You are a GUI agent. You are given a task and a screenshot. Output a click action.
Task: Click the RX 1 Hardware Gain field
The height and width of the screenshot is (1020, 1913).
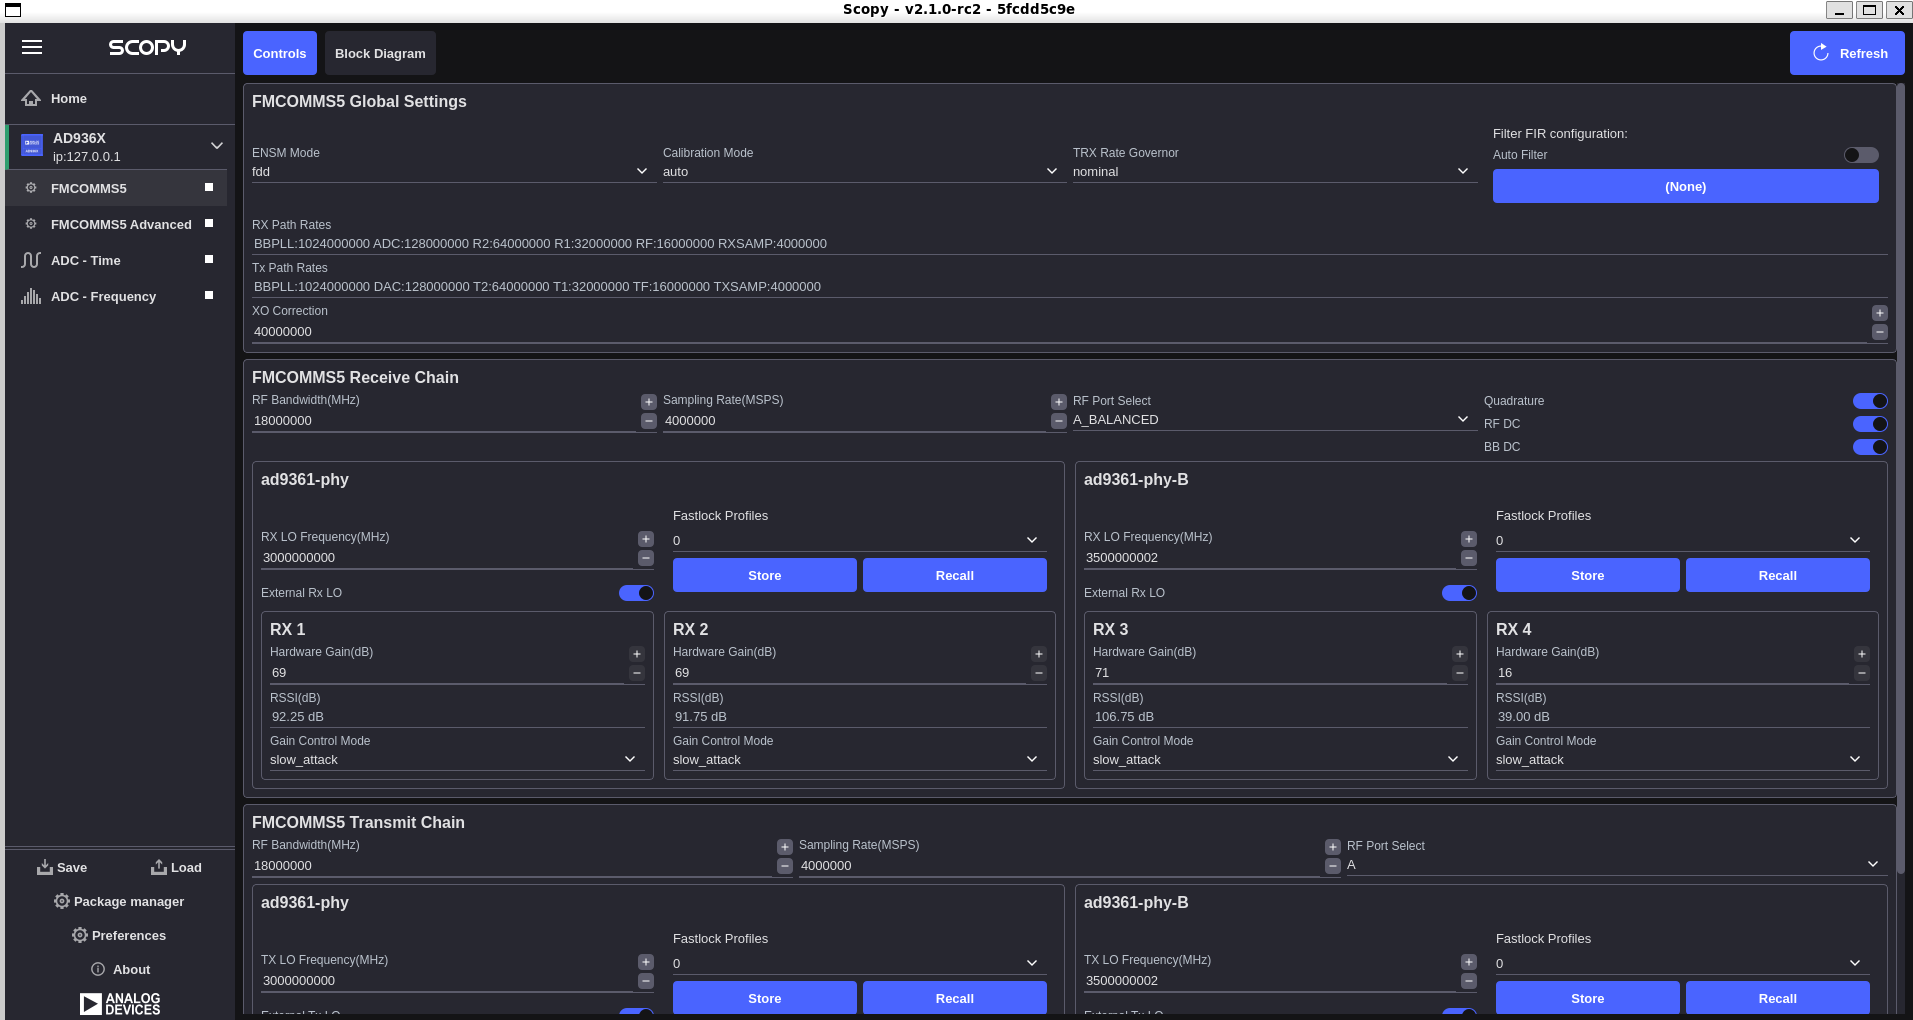[x=447, y=673]
